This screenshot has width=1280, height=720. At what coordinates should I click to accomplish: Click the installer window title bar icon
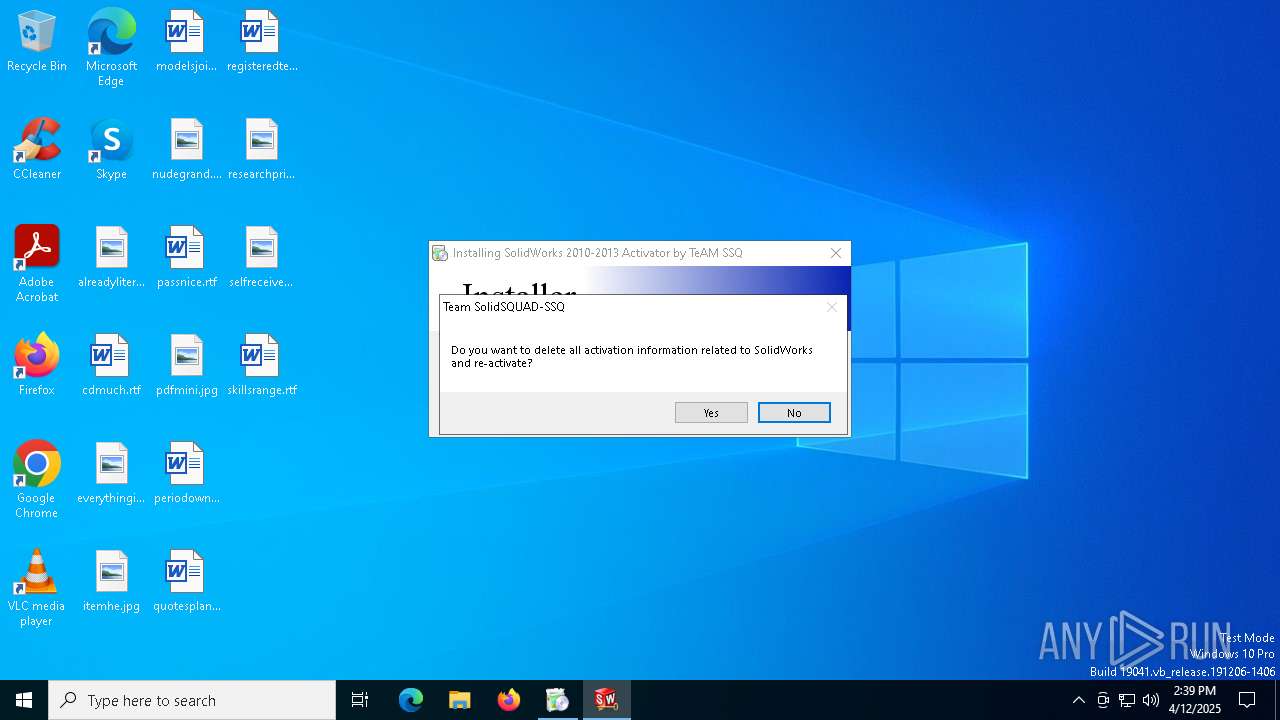point(440,253)
